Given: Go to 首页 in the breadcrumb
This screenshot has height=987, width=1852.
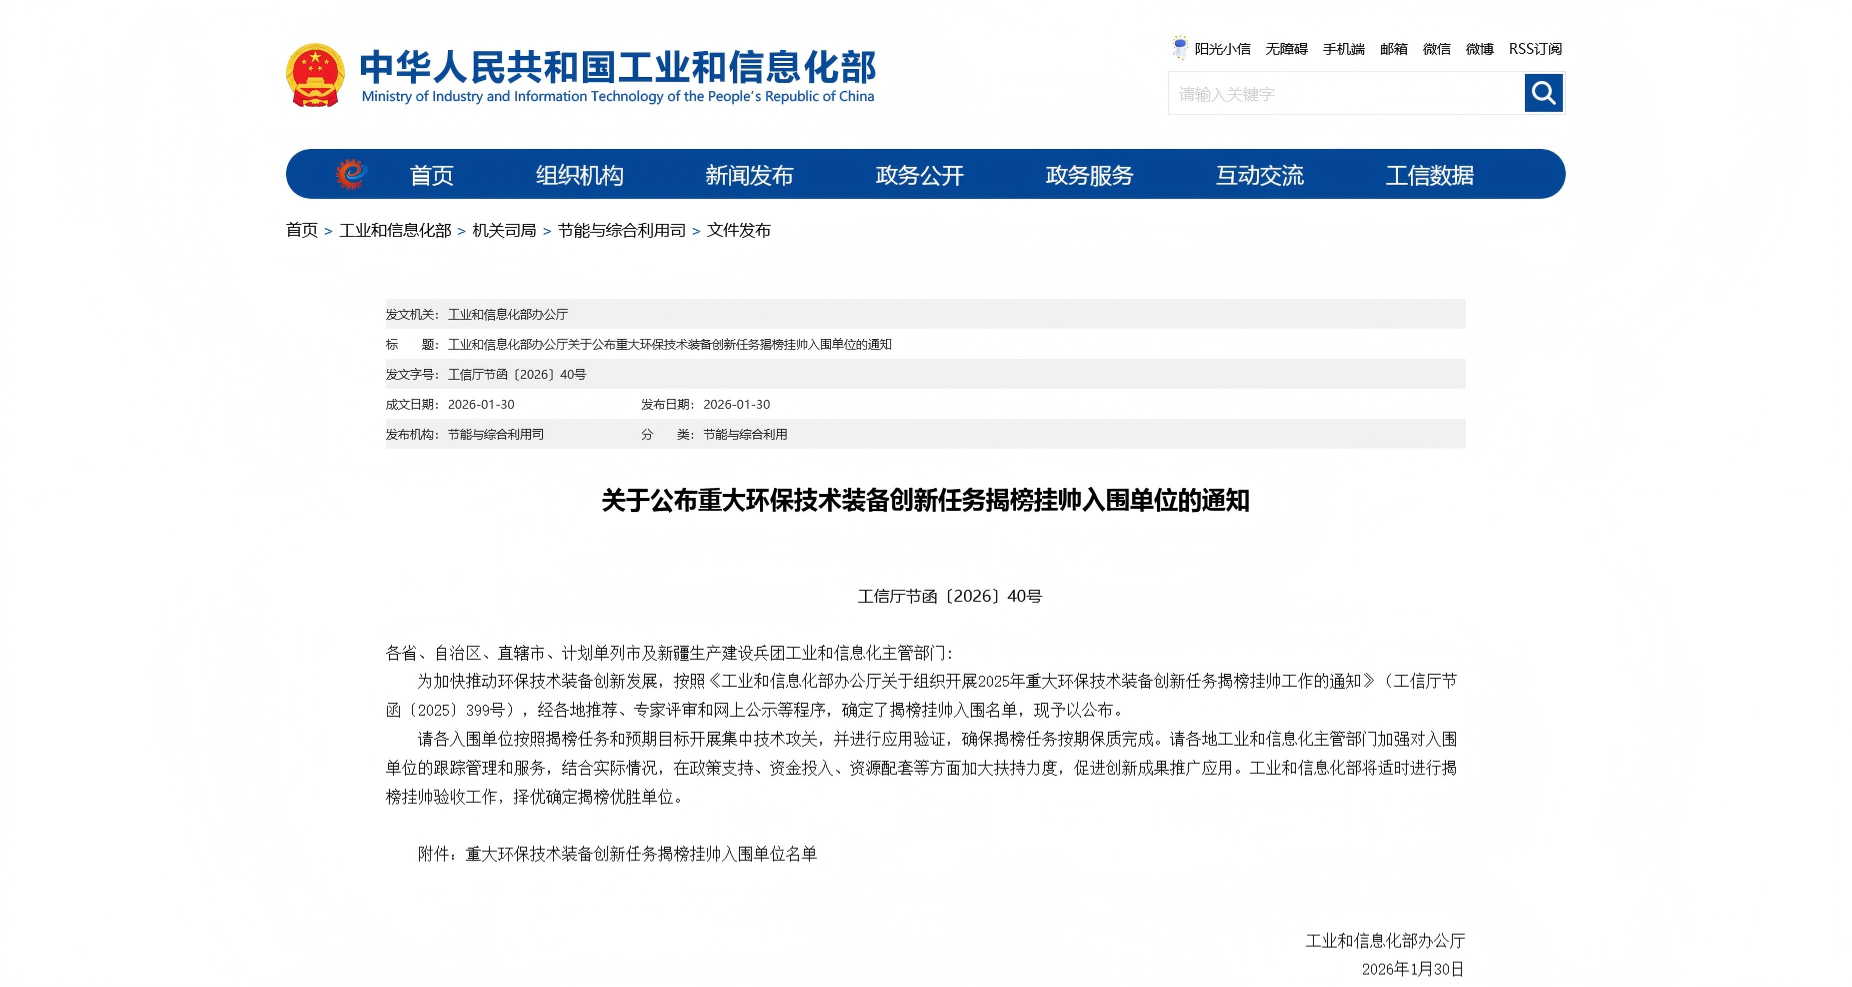Looking at the screenshot, I should click(302, 230).
